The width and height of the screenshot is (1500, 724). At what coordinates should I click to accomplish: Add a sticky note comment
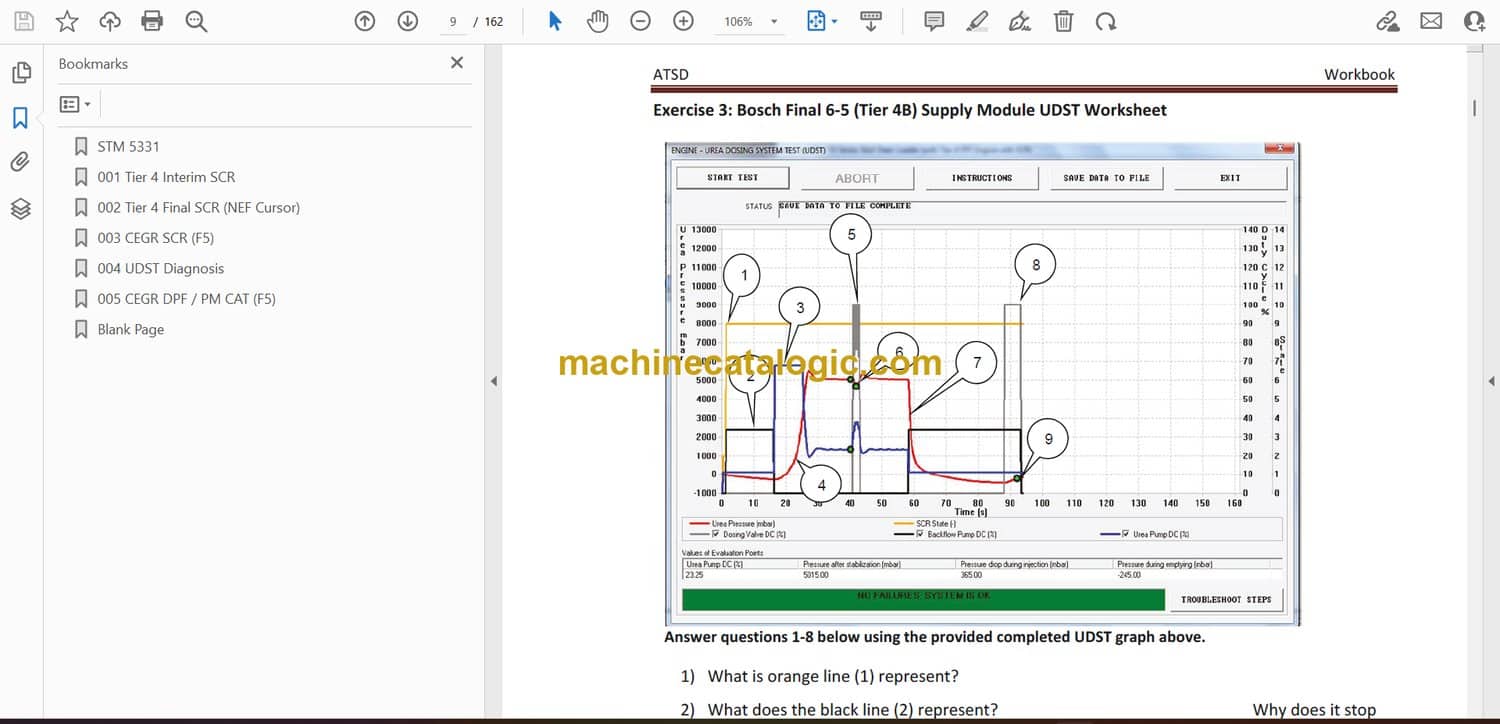click(934, 21)
